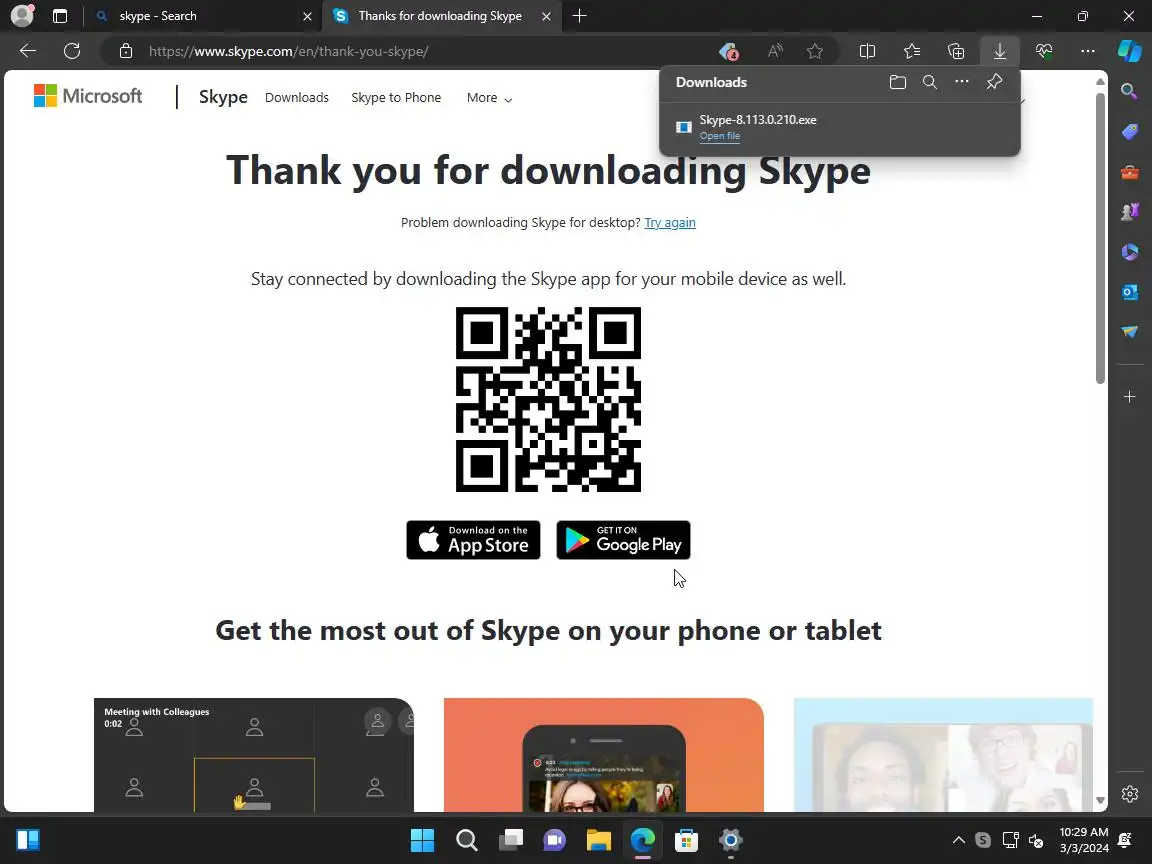Open the Skype tray icon

click(983, 840)
